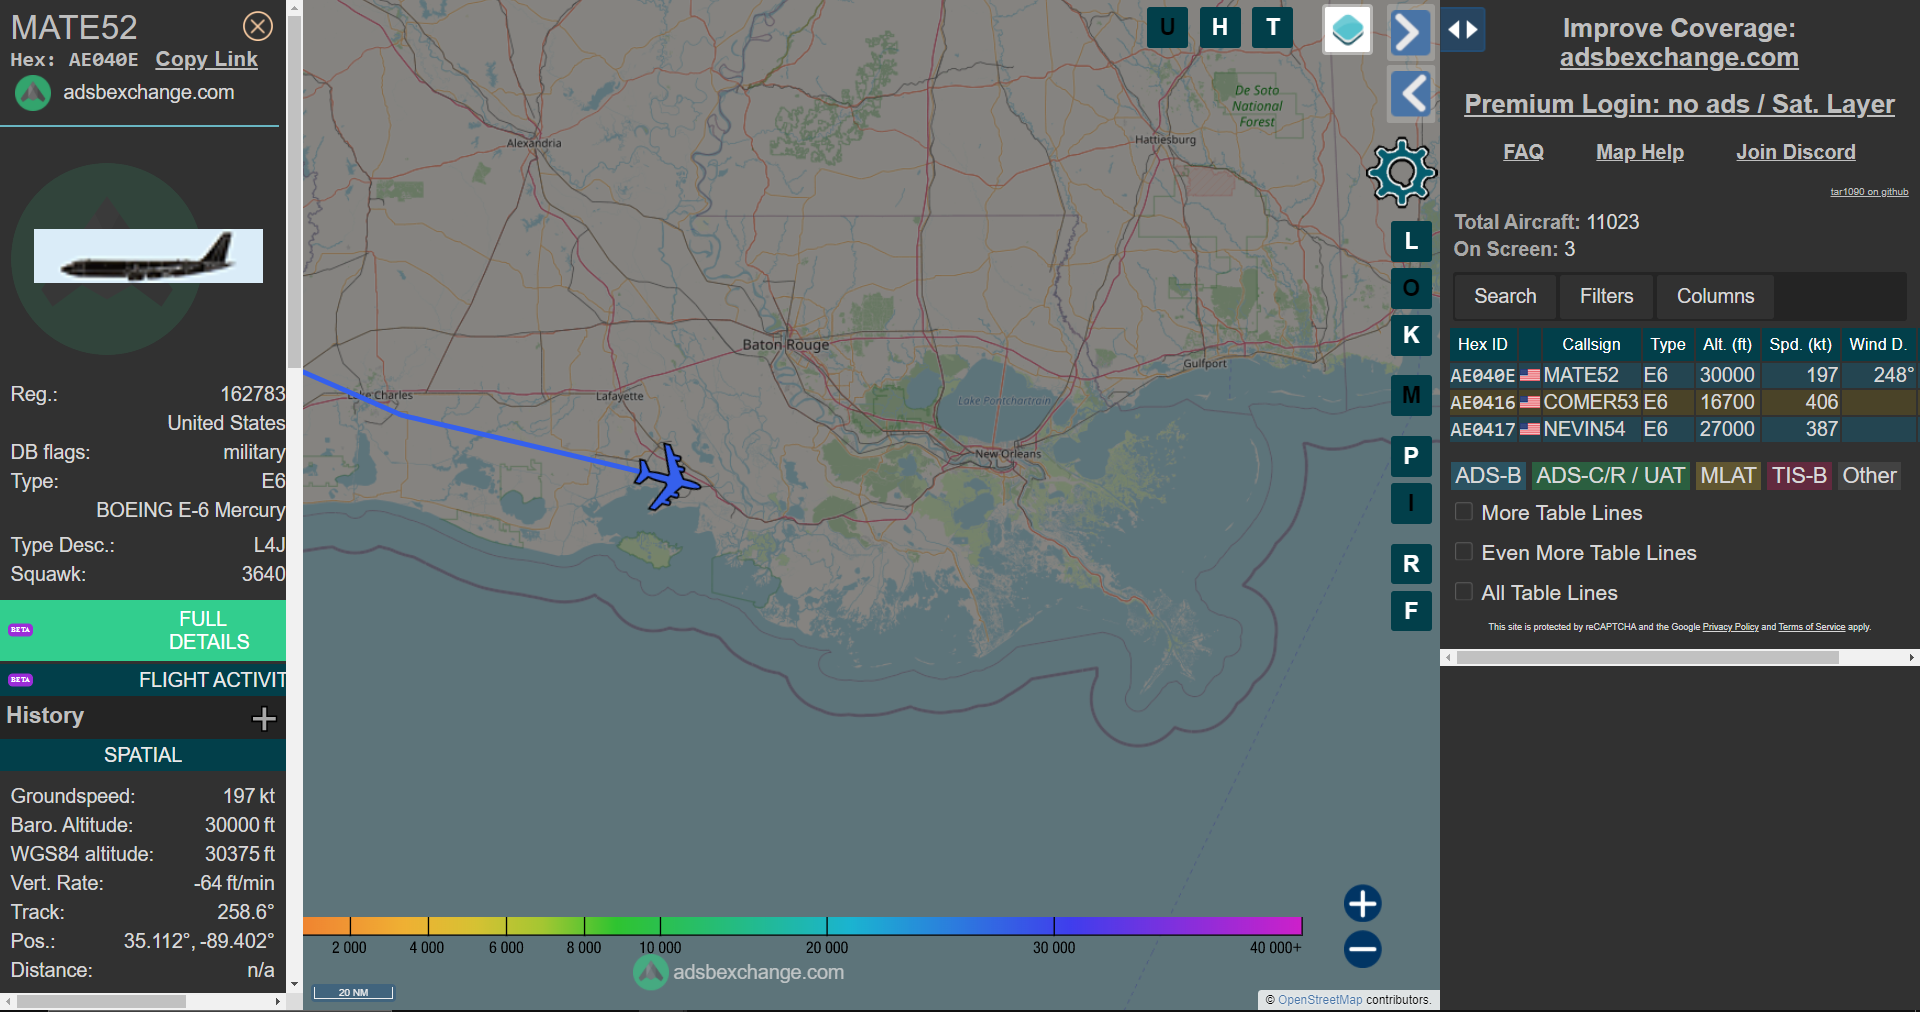
Task: Open the Map Help link
Action: point(1640,152)
